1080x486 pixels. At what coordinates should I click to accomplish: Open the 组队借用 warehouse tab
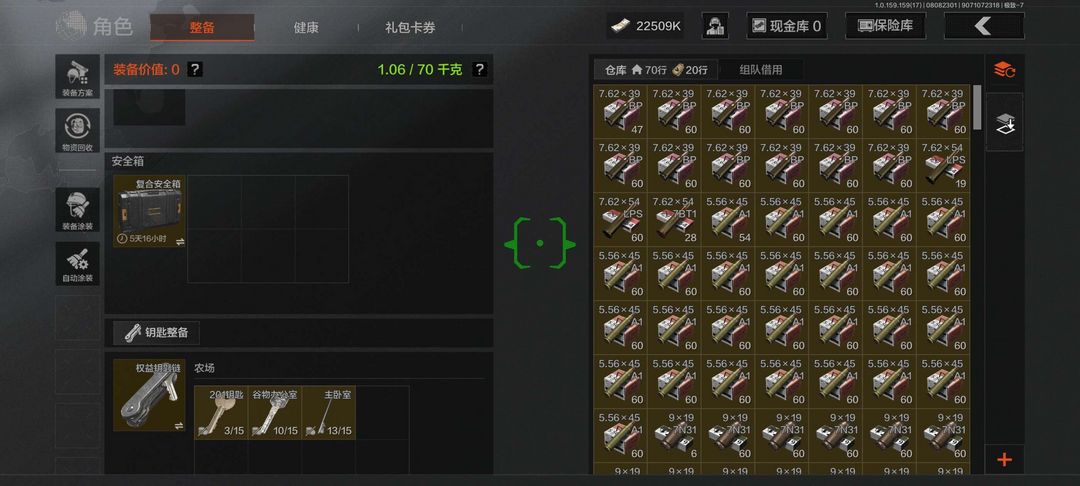tap(760, 70)
